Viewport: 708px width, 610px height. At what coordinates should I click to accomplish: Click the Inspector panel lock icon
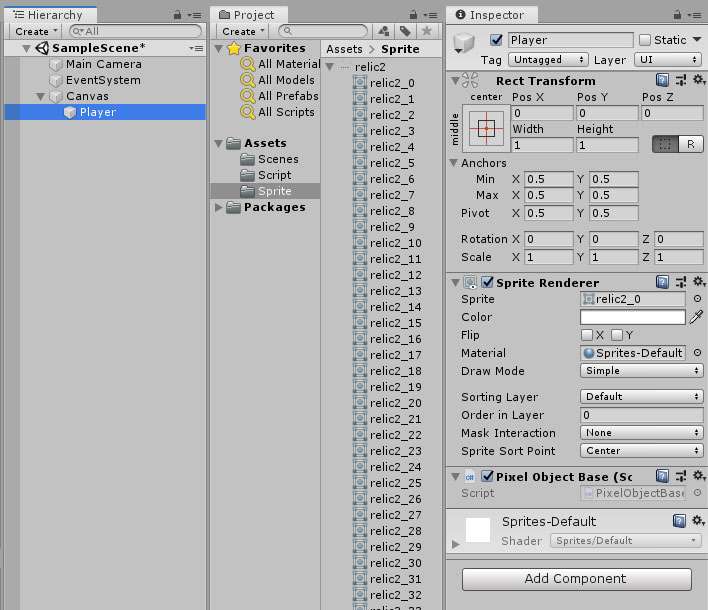(677, 15)
